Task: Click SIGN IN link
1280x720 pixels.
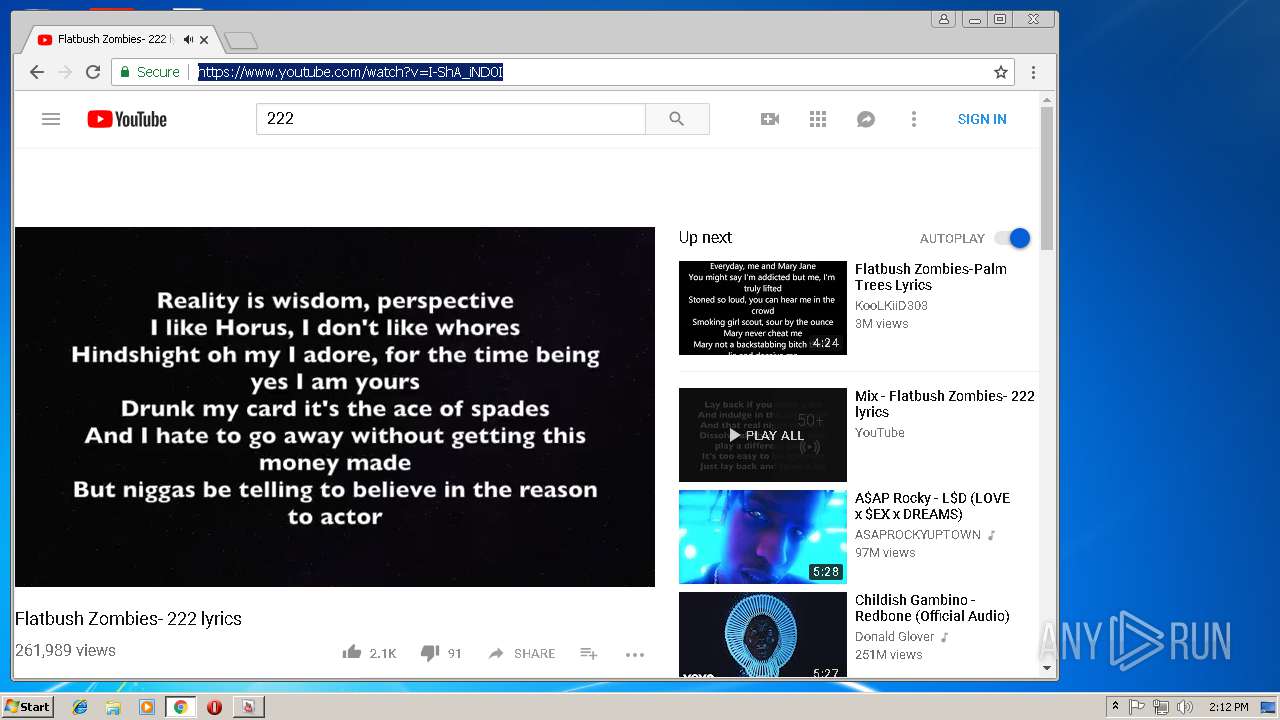Action: [x=982, y=119]
